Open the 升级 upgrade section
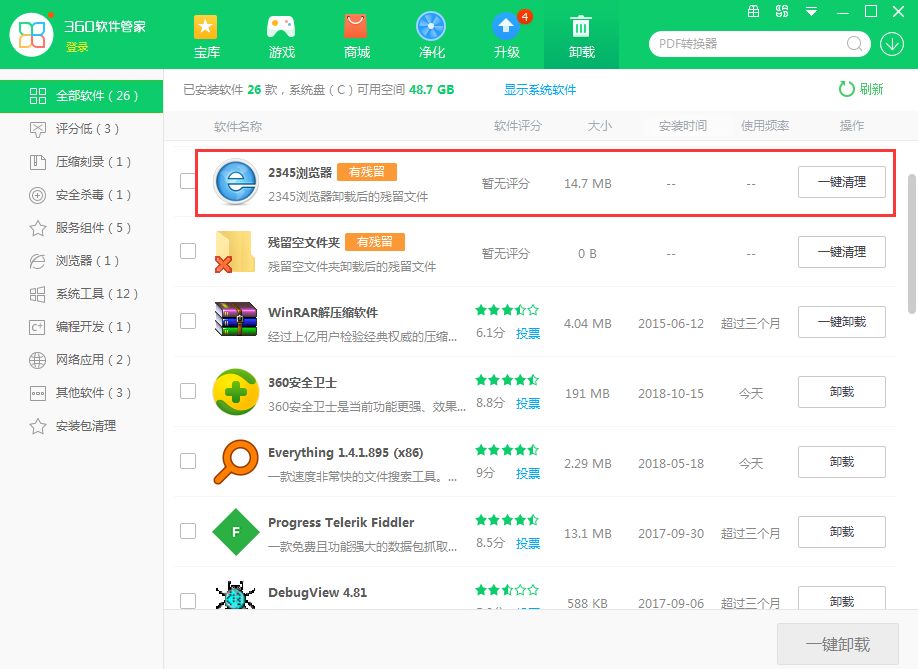The height and width of the screenshot is (669, 918). [x=507, y=36]
